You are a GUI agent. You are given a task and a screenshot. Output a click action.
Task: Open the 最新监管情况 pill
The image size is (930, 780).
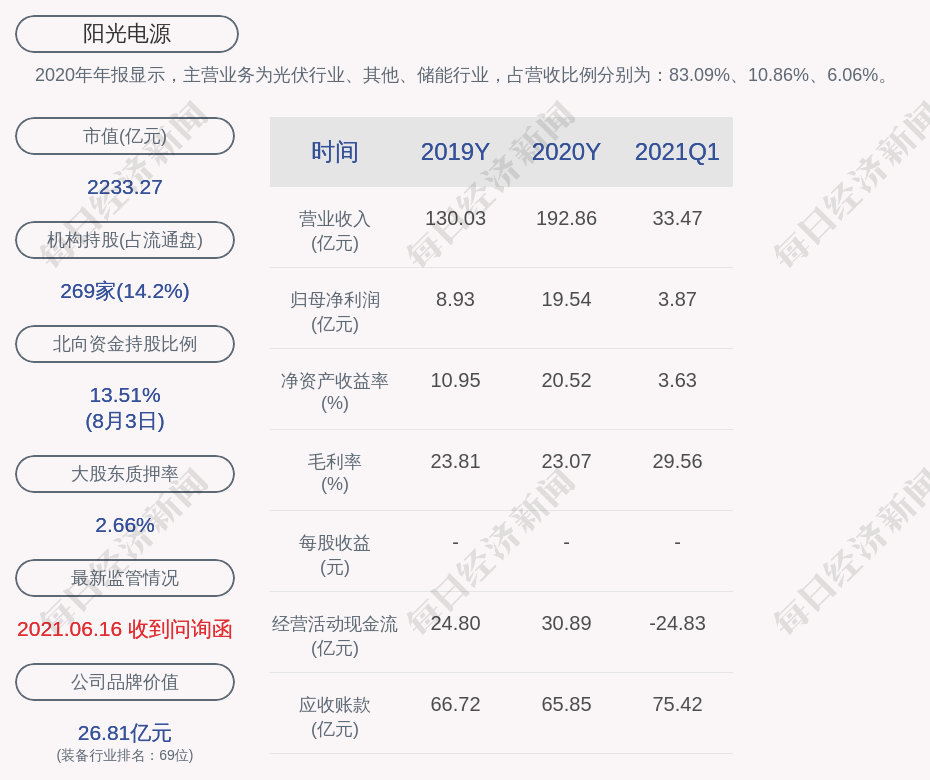125,578
